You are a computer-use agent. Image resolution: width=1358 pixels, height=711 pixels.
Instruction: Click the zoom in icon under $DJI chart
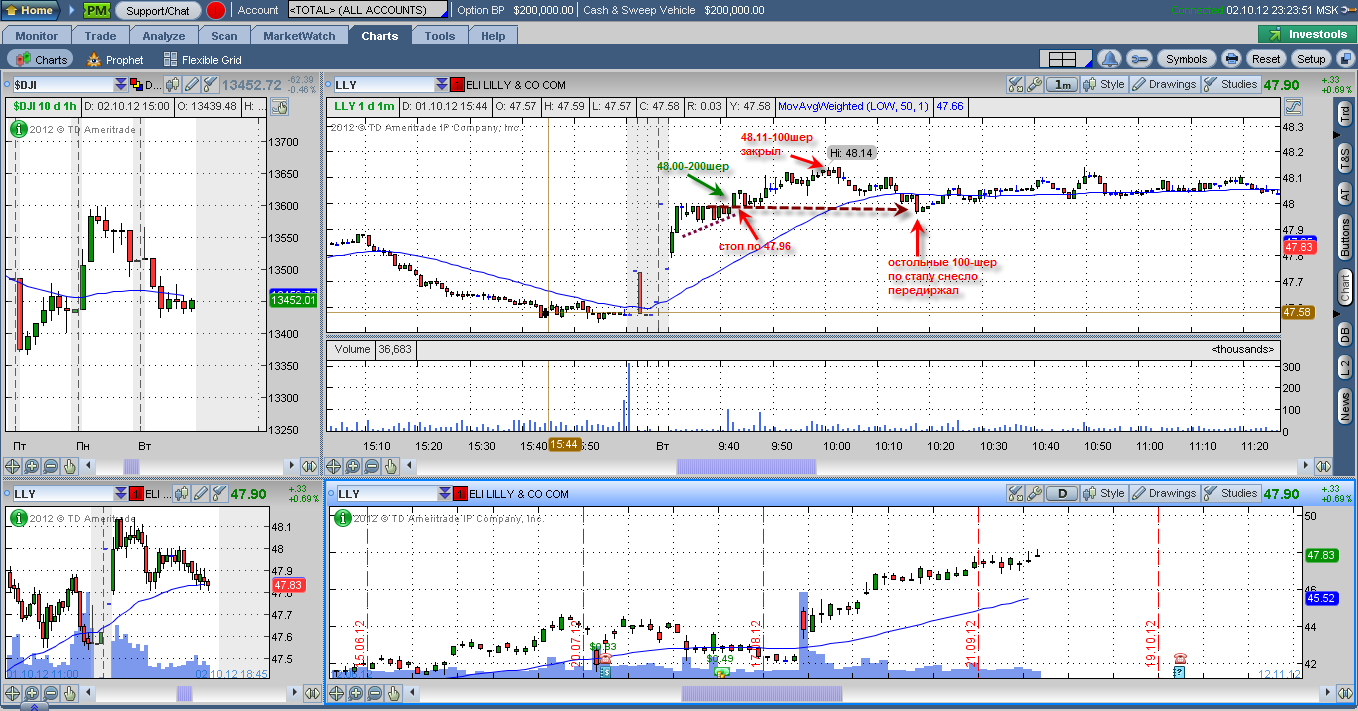point(31,466)
